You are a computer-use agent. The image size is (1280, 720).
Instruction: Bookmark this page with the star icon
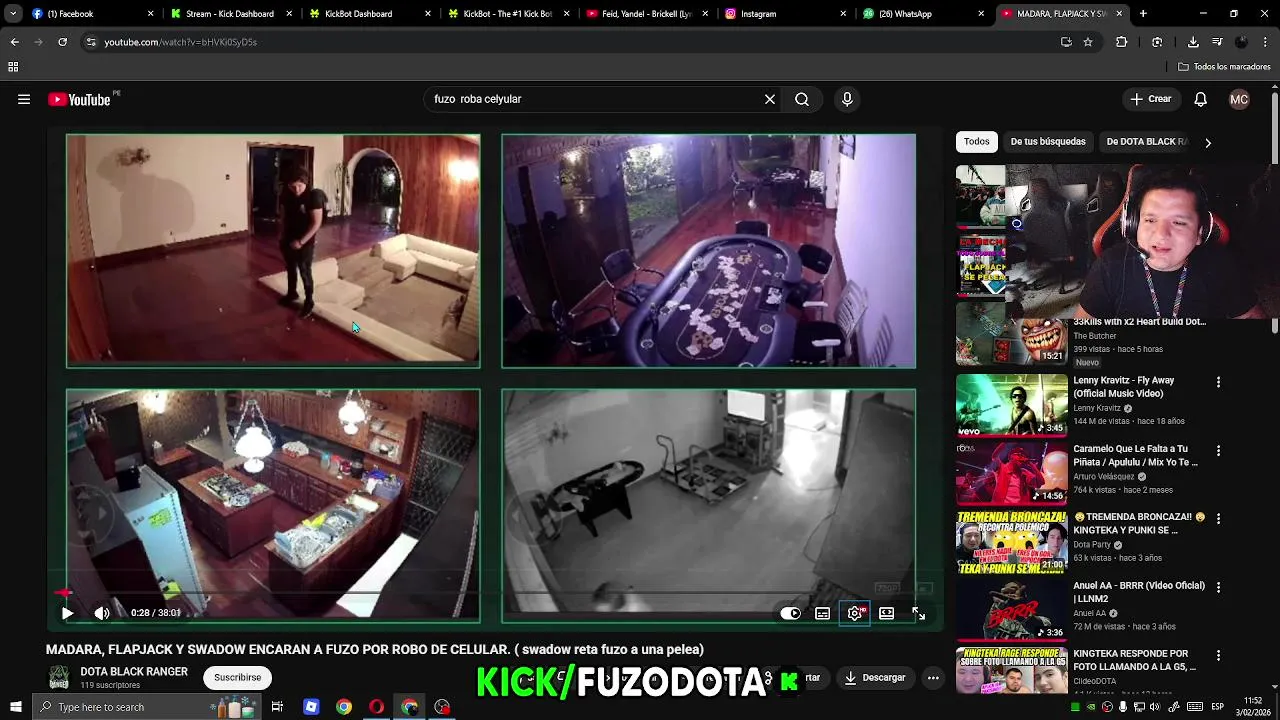coord(1088,42)
